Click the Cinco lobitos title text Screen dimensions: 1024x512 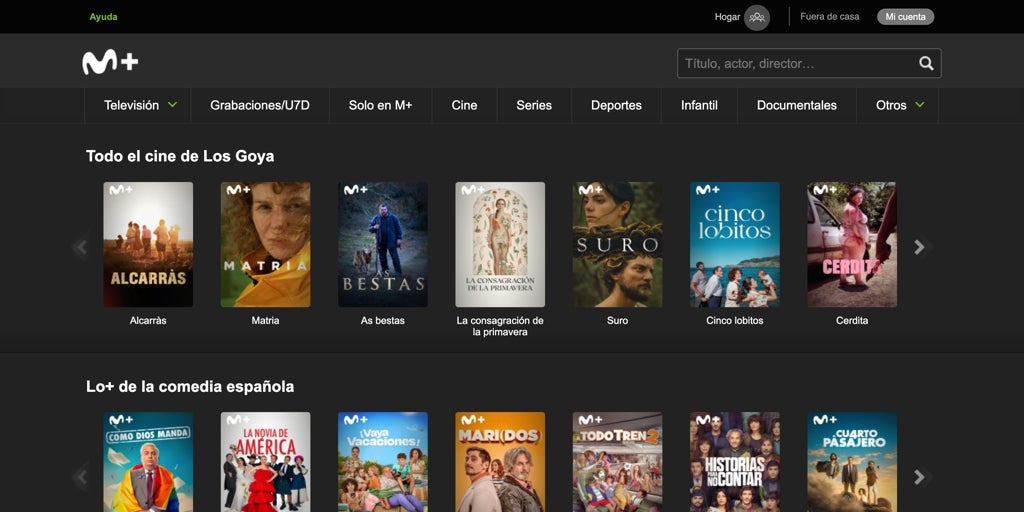[x=735, y=321]
